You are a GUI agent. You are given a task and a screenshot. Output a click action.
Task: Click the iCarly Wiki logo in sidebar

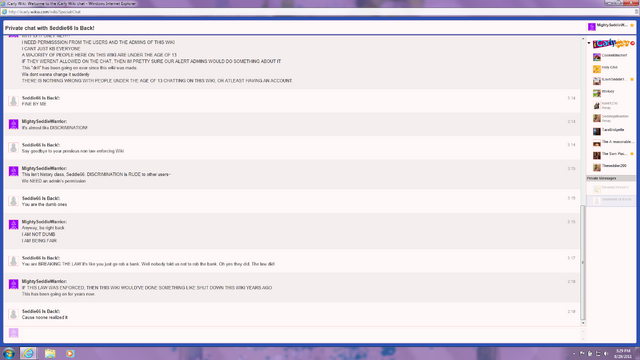click(x=611, y=43)
